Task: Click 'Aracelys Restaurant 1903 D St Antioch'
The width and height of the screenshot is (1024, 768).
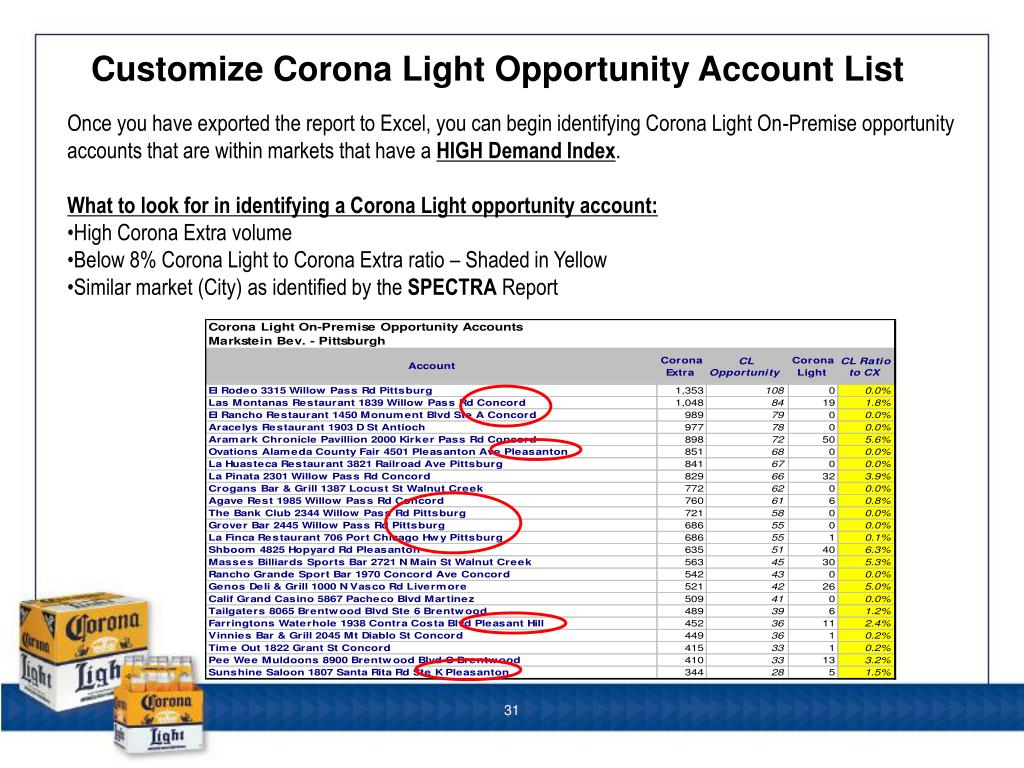Action: click(316, 427)
